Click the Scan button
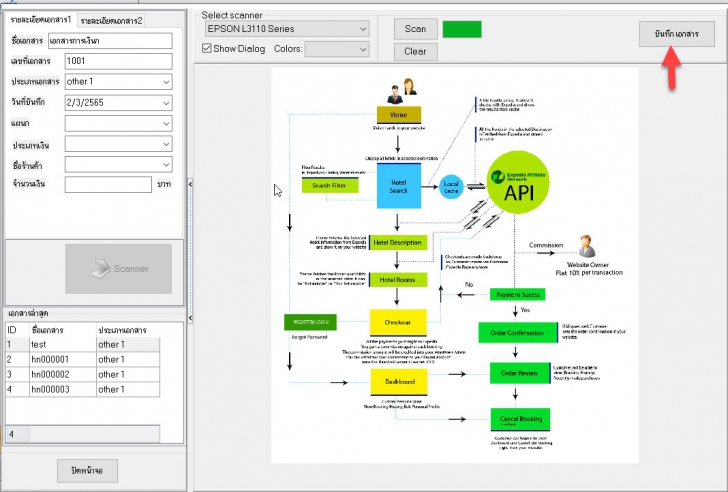The width and height of the screenshot is (728, 492). pos(416,29)
